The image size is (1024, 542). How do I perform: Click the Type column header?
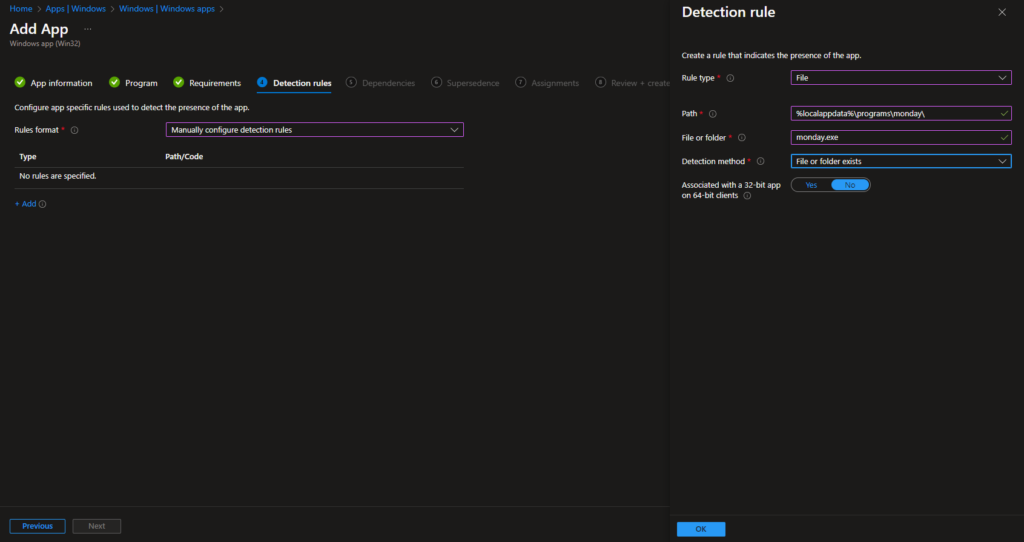[x=28, y=157]
